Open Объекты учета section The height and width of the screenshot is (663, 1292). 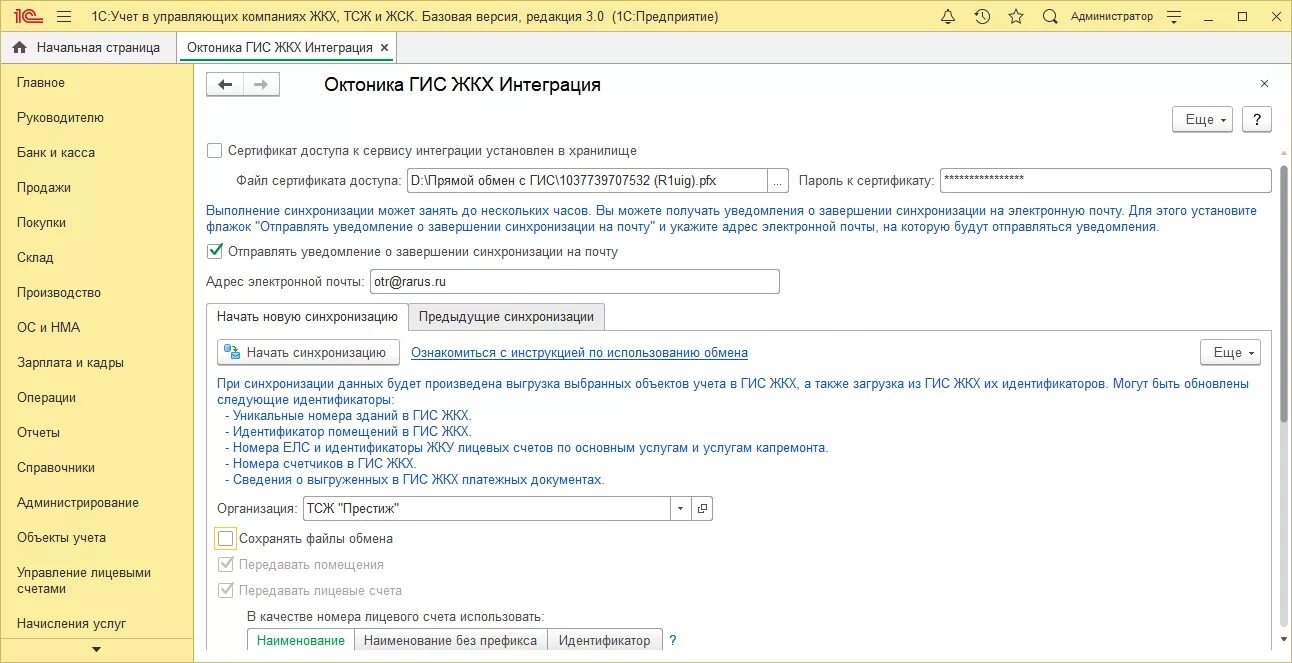(61, 537)
